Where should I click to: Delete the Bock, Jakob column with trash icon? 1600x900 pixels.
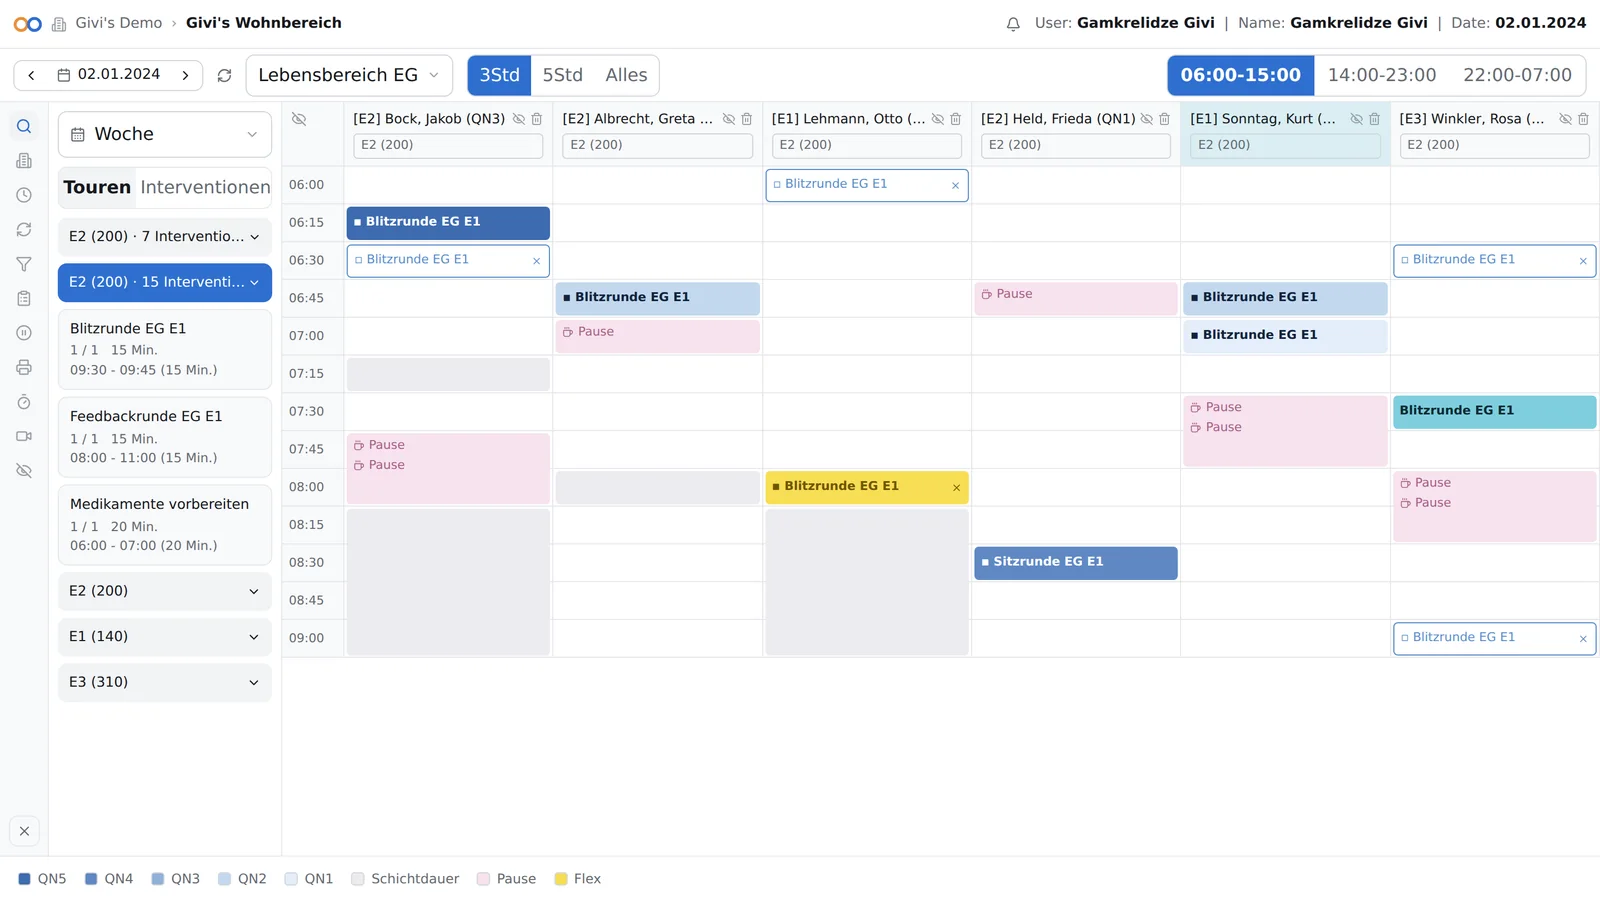click(x=537, y=119)
